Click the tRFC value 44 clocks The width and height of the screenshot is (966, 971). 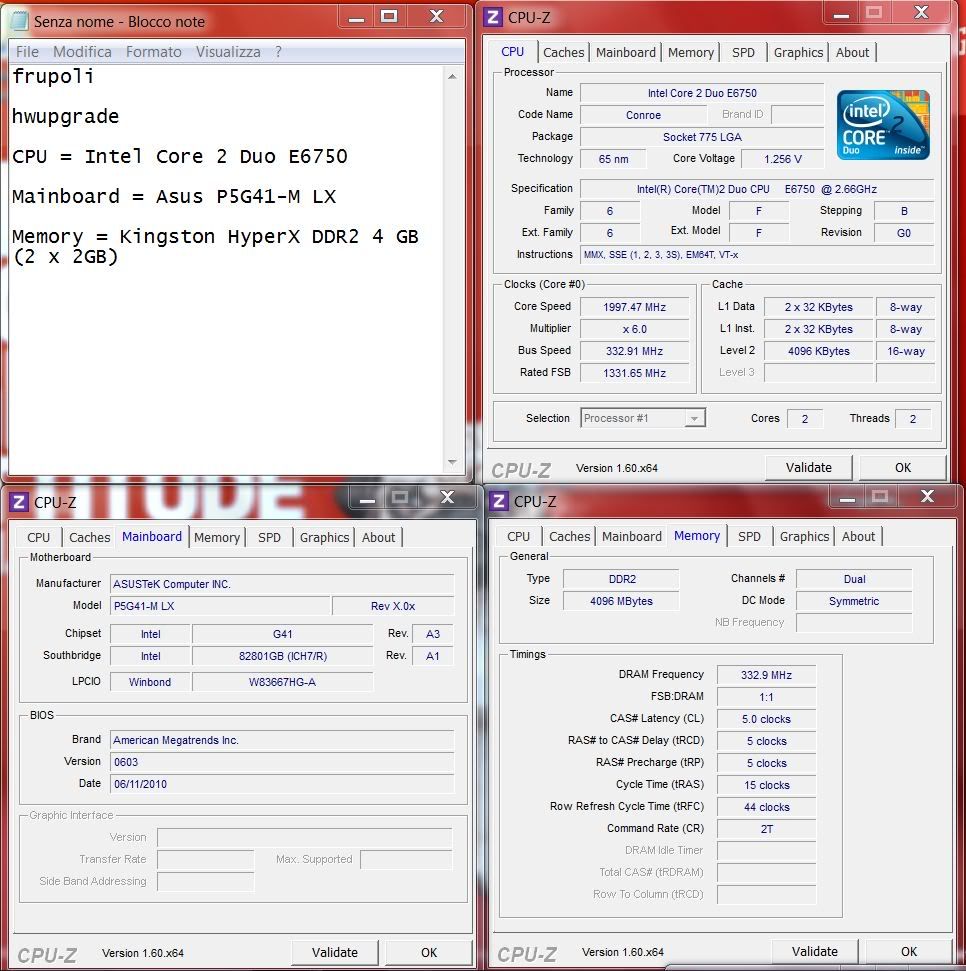[x=767, y=807]
